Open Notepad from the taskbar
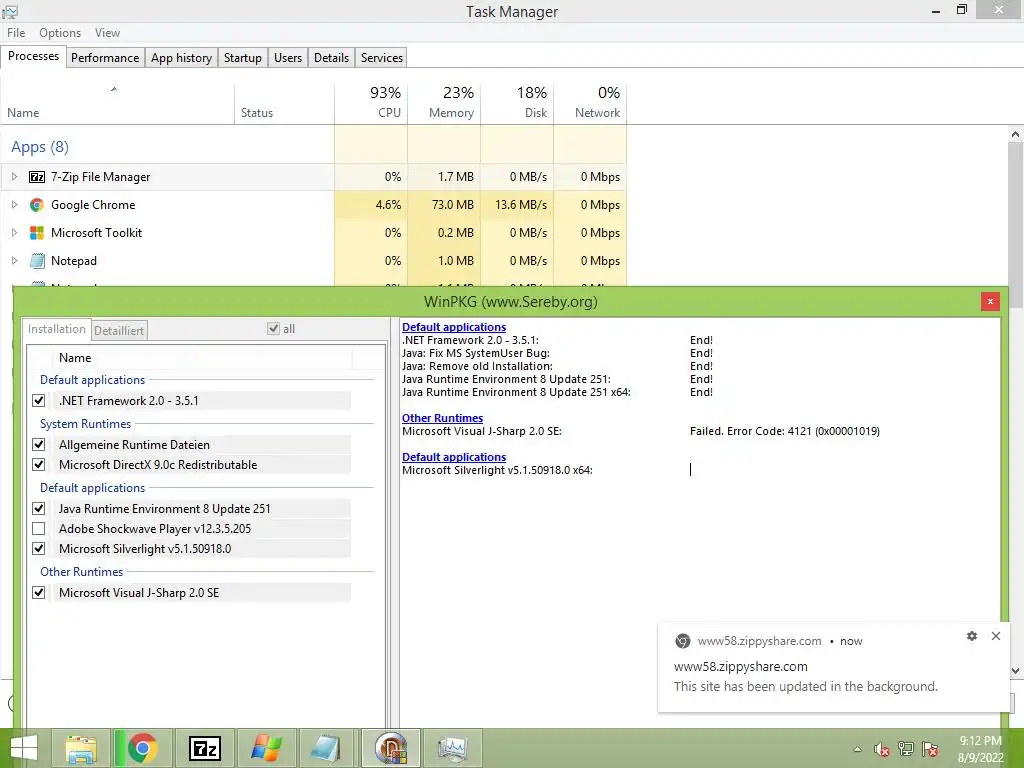Image resolution: width=1024 pixels, height=768 pixels. 327,748
